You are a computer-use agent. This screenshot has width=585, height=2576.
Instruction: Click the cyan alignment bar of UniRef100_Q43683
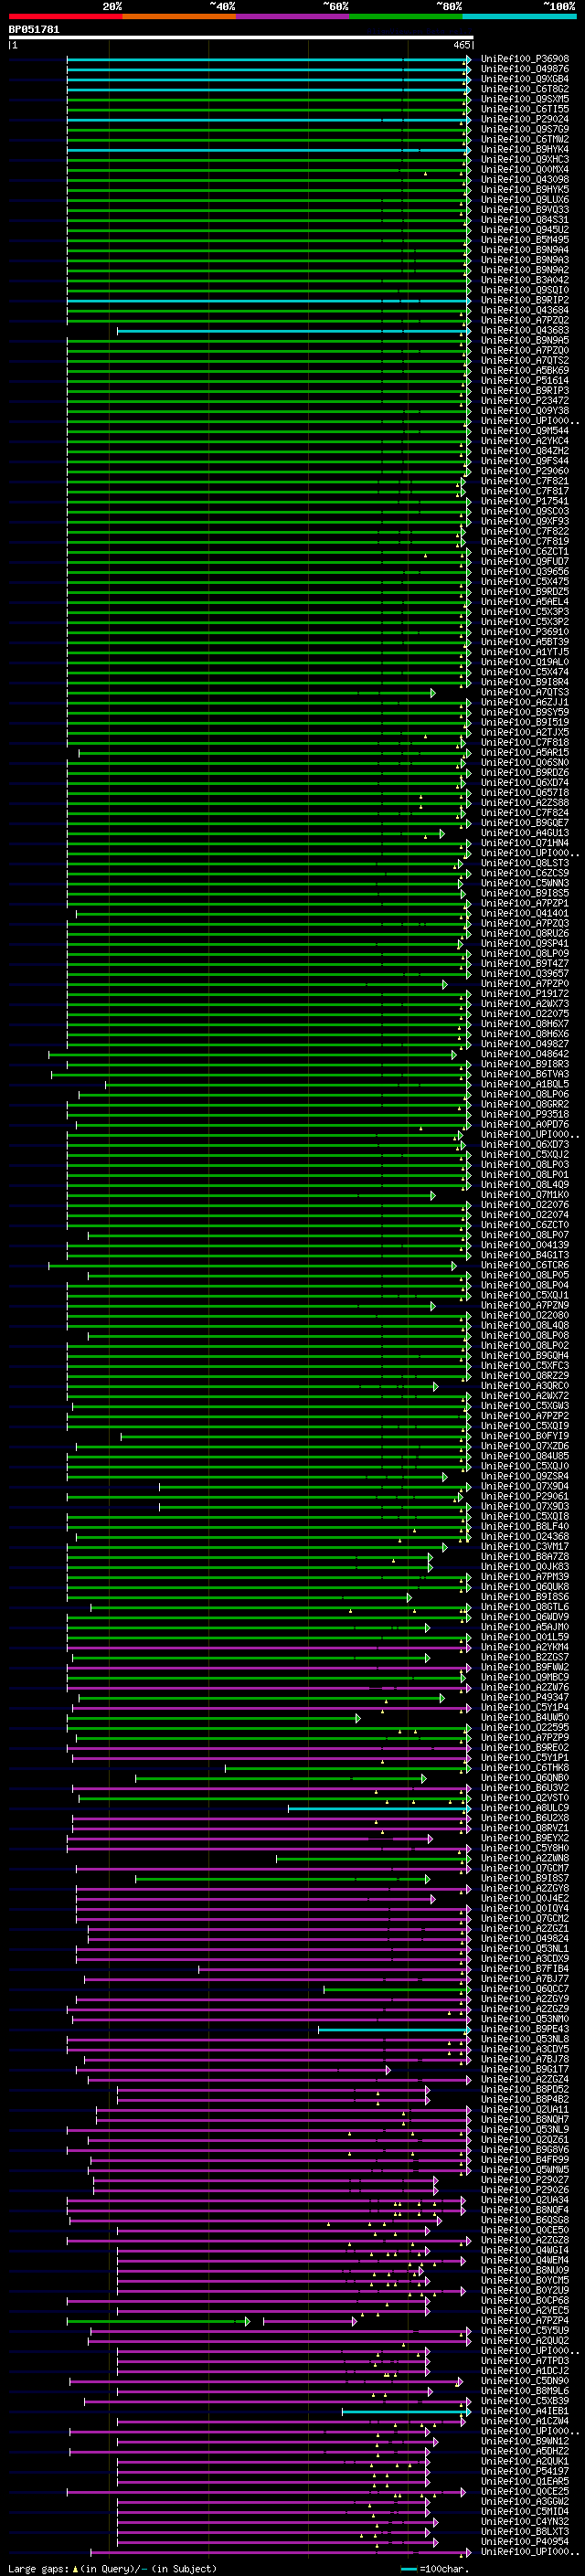[293, 330]
